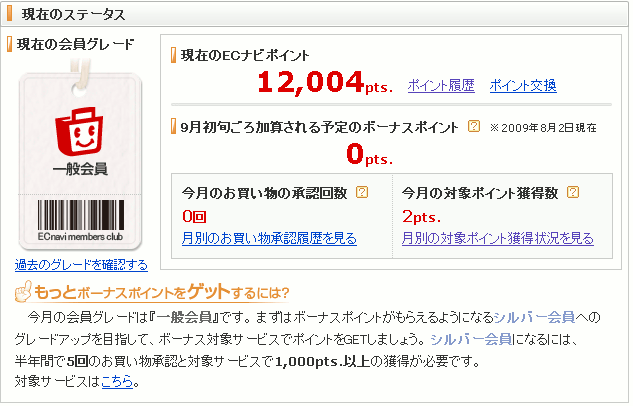Click the pointing hand icon by もっとボーナスポイント

coord(23,291)
